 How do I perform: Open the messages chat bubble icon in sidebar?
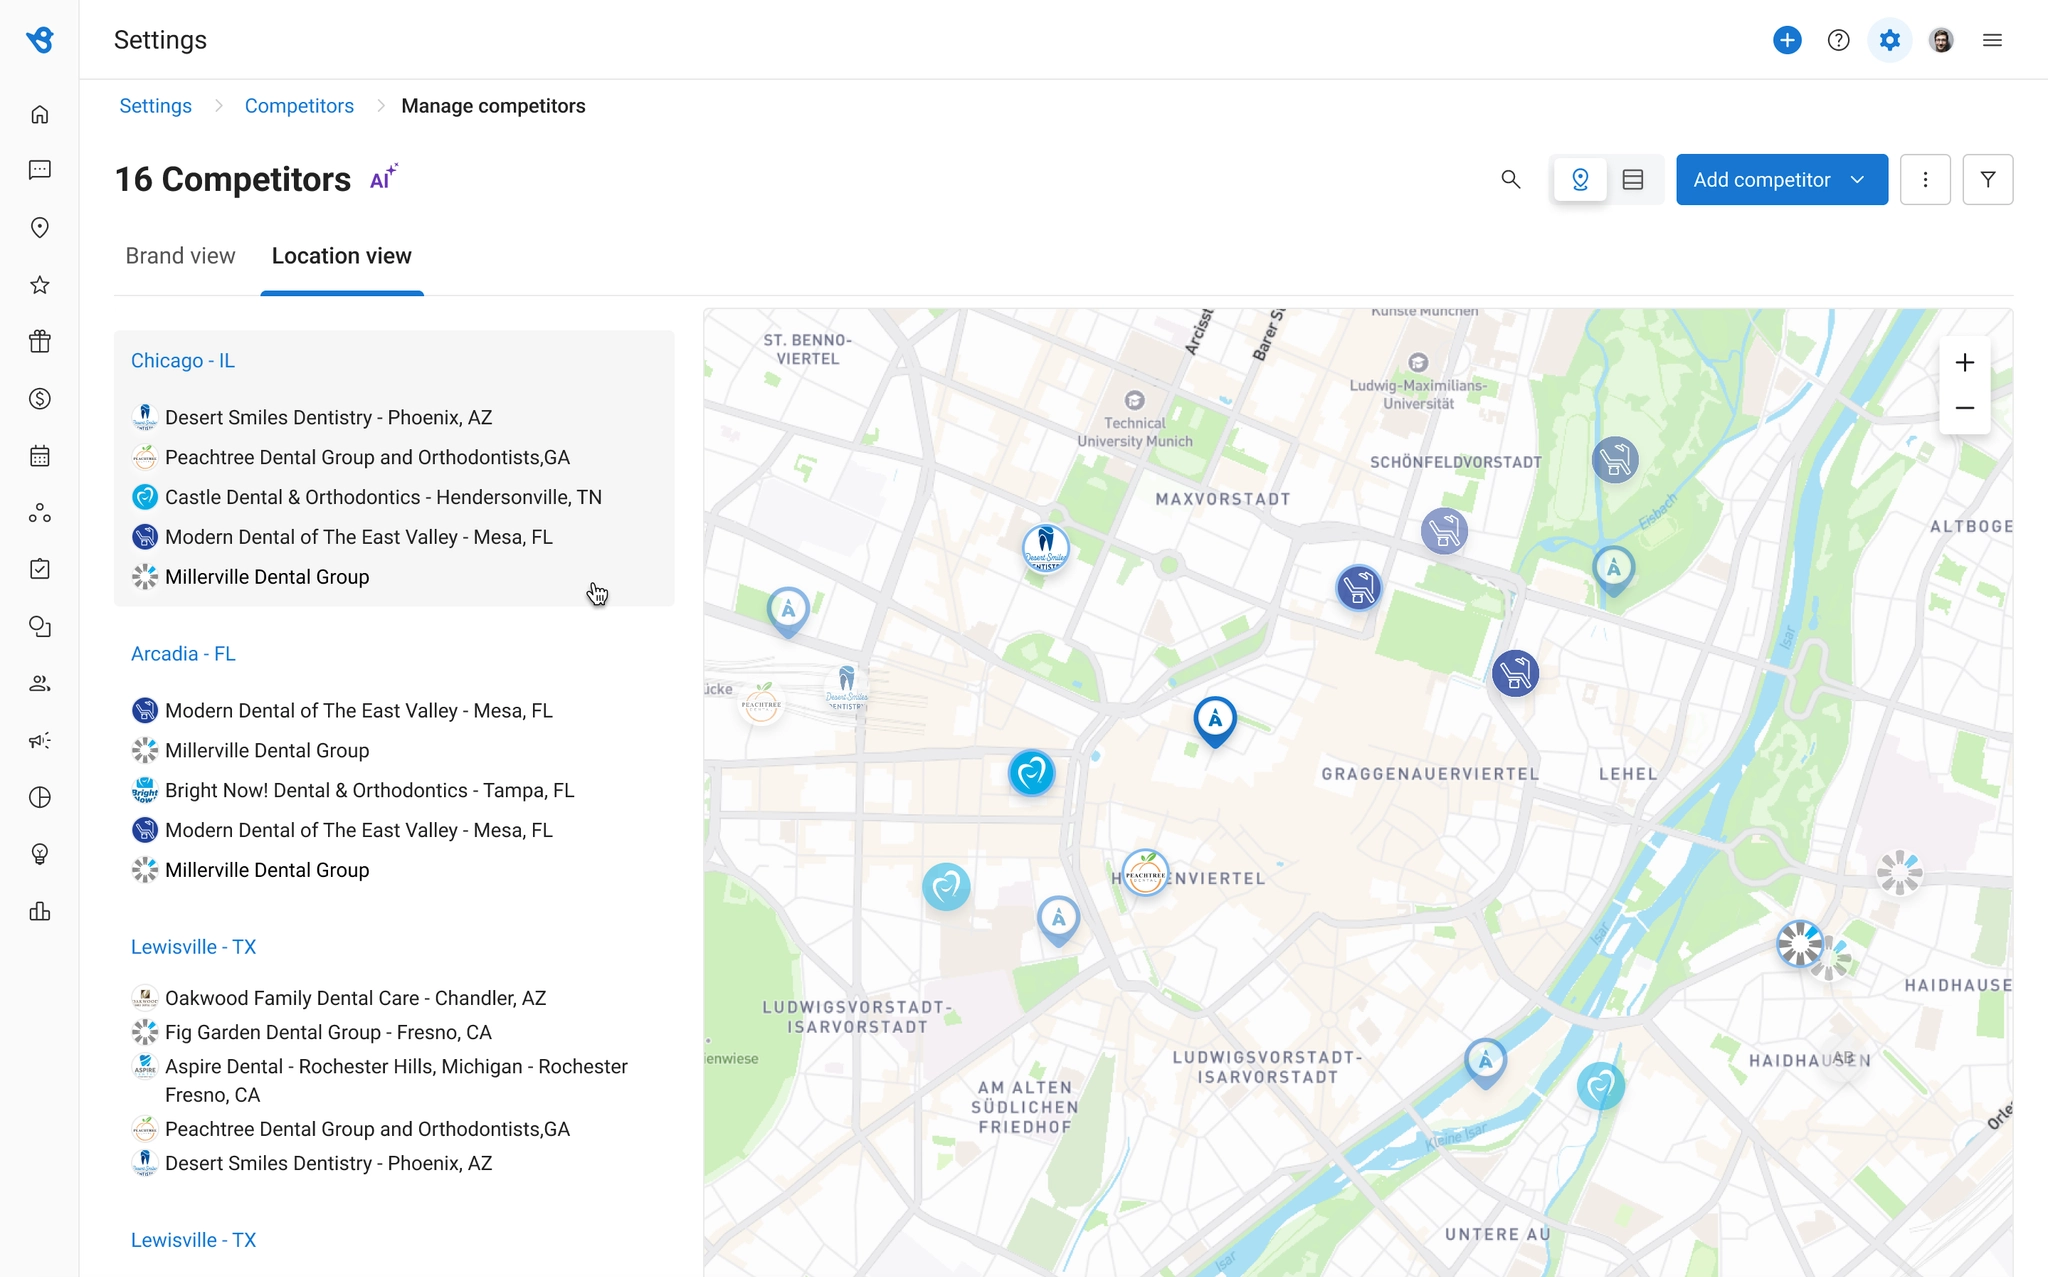40,170
